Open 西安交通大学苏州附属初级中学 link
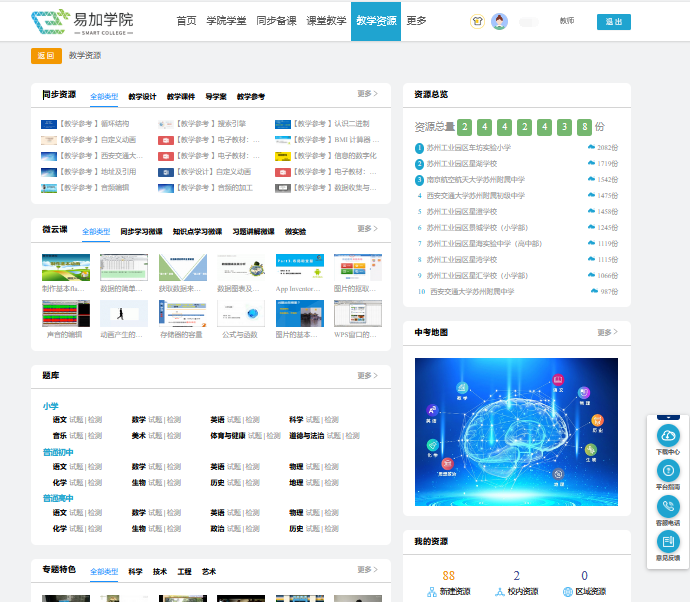The height and width of the screenshot is (602, 690). point(476,196)
